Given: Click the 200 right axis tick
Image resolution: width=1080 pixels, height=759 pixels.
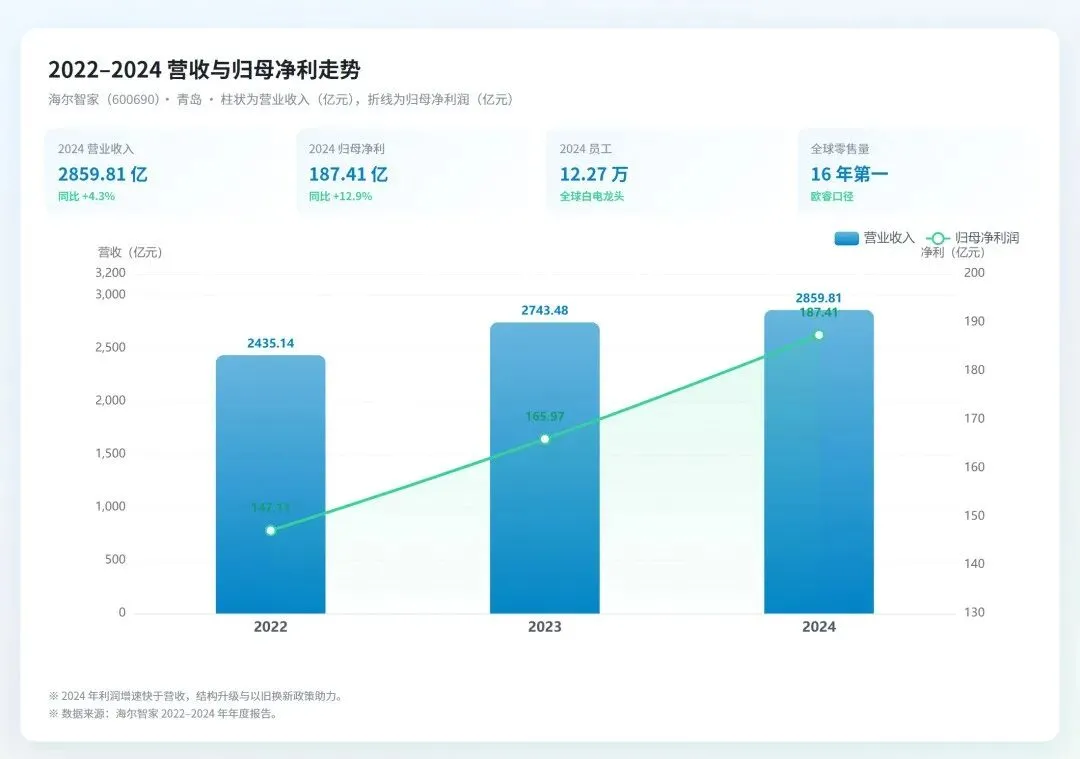Looking at the screenshot, I should [x=974, y=273].
